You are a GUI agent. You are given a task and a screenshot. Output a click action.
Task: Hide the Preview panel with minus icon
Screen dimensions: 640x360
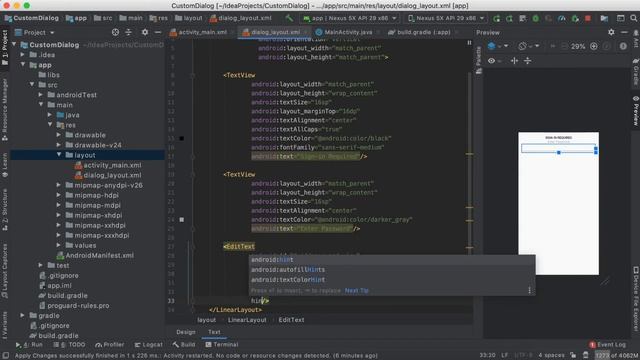click(624, 32)
